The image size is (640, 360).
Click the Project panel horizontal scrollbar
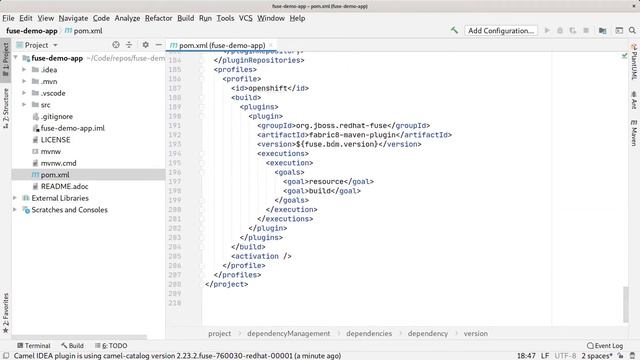pos(79,337)
